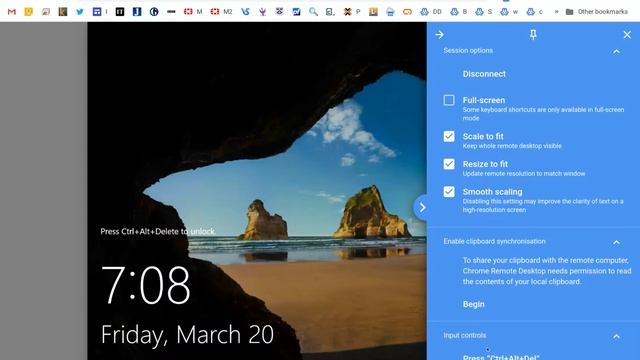Click Begin to enable clipboard sharing
The height and width of the screenshot is (360, 640).
[x=473, y=304]
